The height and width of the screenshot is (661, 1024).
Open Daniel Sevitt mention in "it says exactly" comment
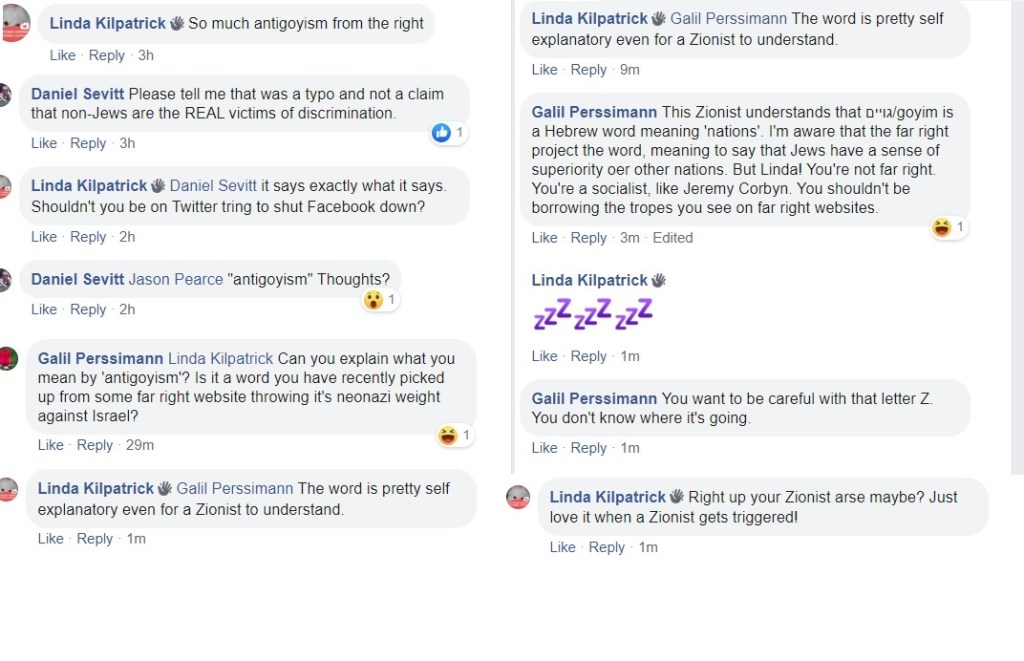click(213, 186)
